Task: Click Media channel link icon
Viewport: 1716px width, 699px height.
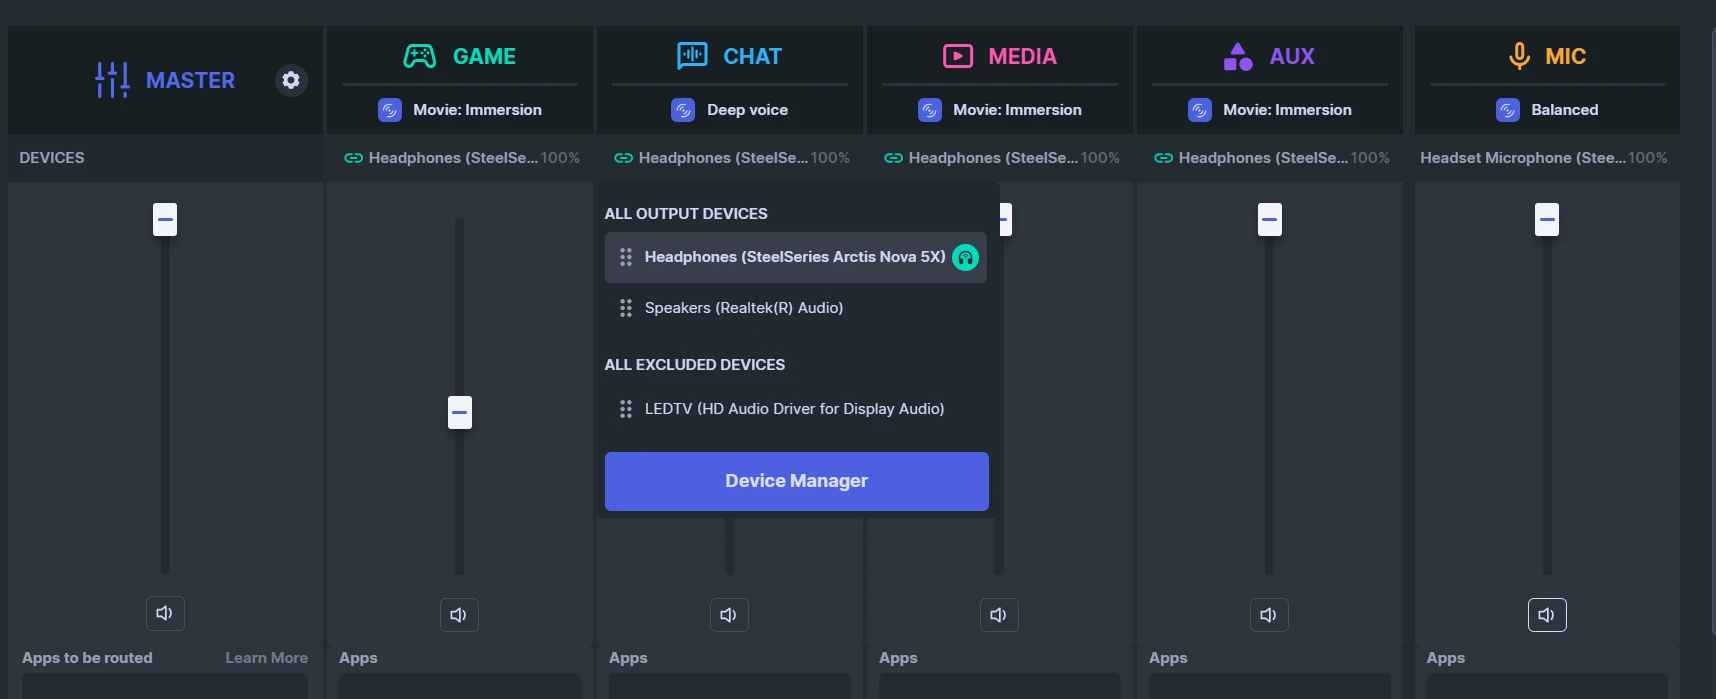Action: 893,158
